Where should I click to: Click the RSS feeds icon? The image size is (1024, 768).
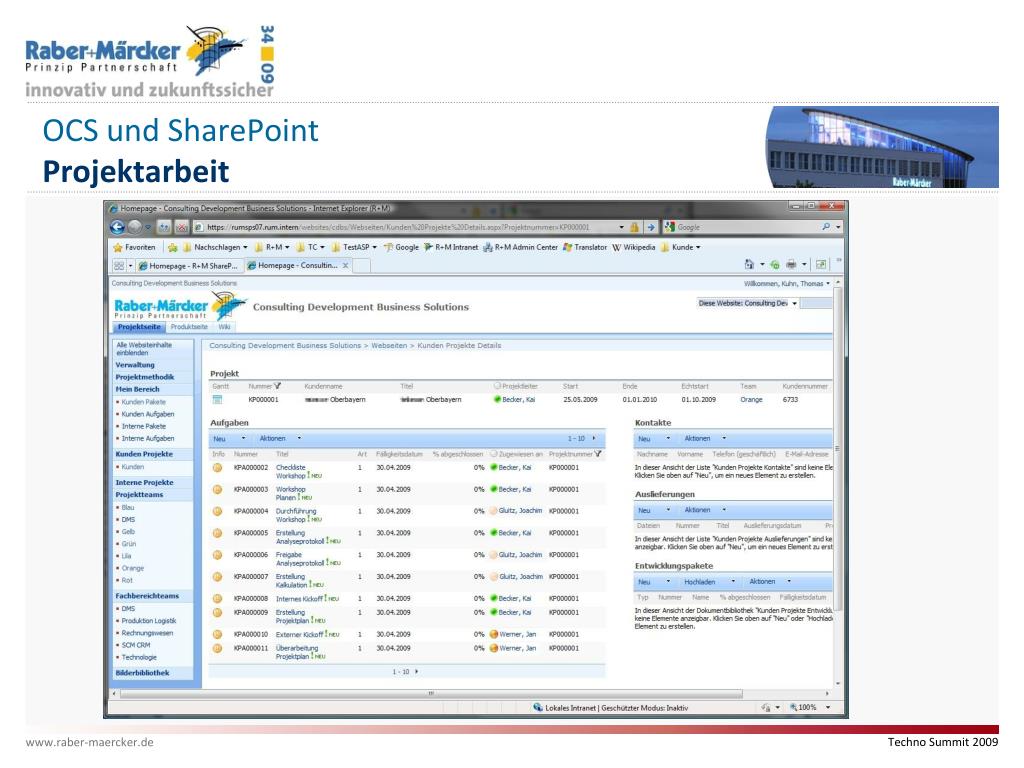pyautogui.click(x=775, y=264)
